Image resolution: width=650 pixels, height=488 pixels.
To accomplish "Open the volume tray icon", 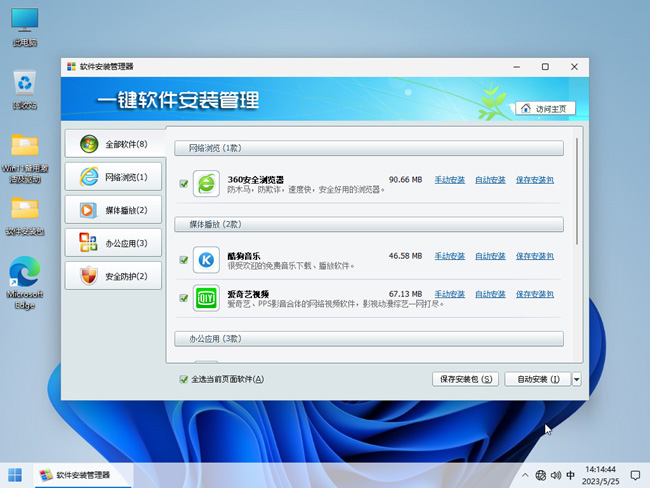I will [555, 475].
